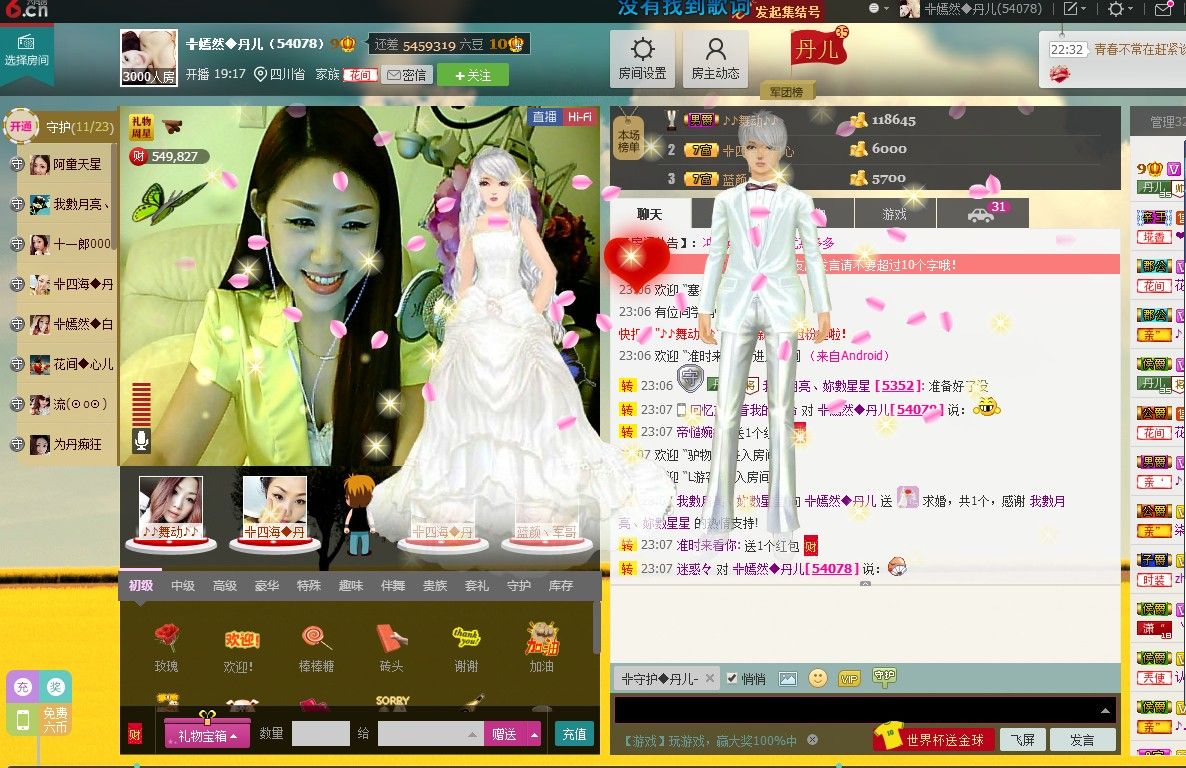Image resolution: width=1186 pixels, height=768 pixels.
Task: Click the 发言 send message button
Action: click(1082, 739)
